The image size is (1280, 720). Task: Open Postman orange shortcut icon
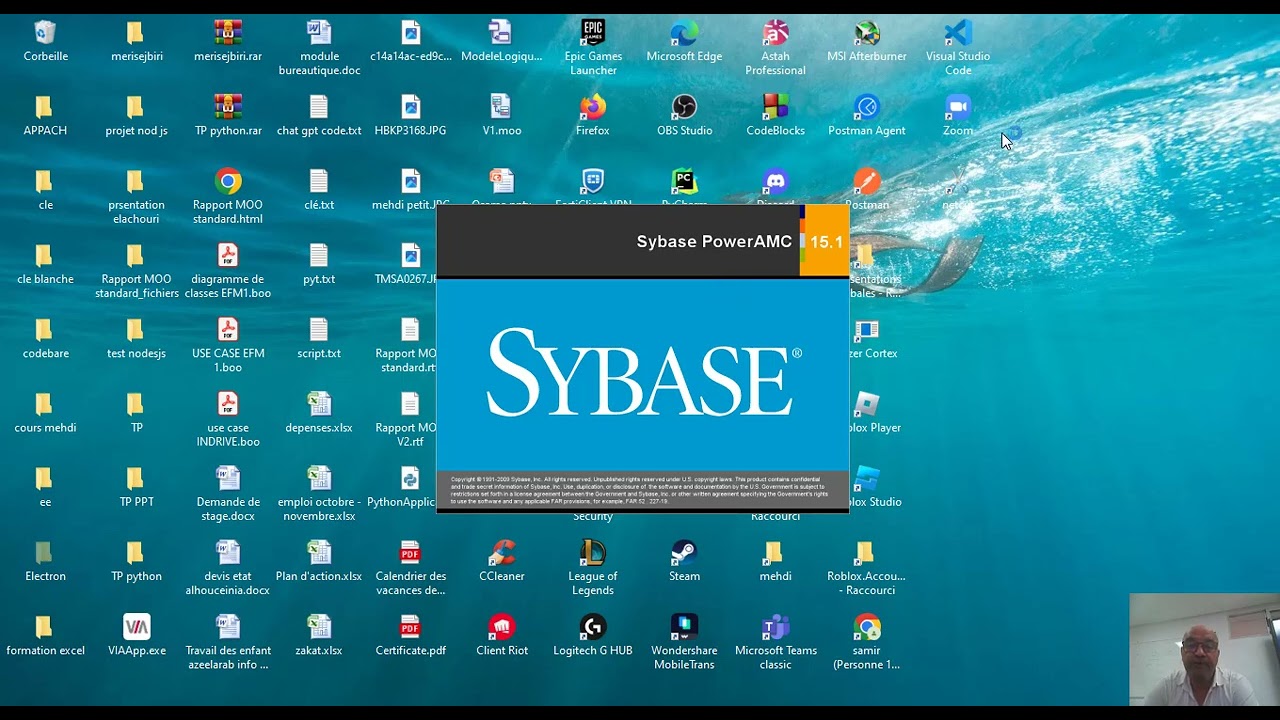[867, 189]
